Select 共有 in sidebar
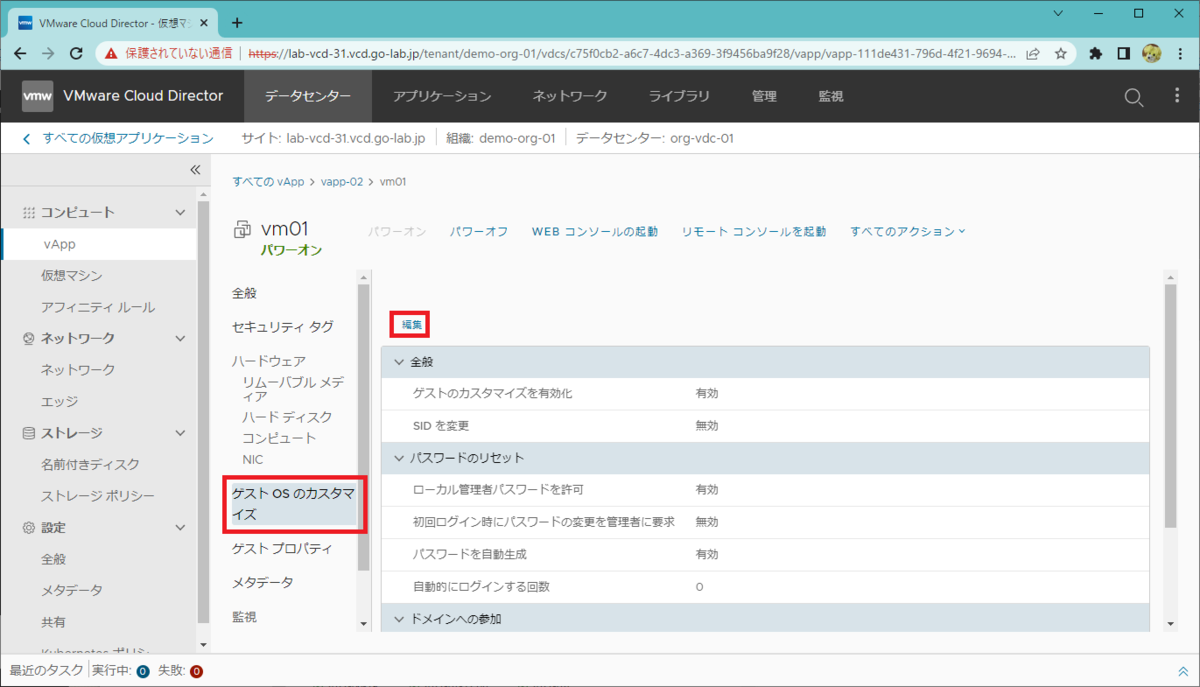1200x687 pixels. pos(53,622)
